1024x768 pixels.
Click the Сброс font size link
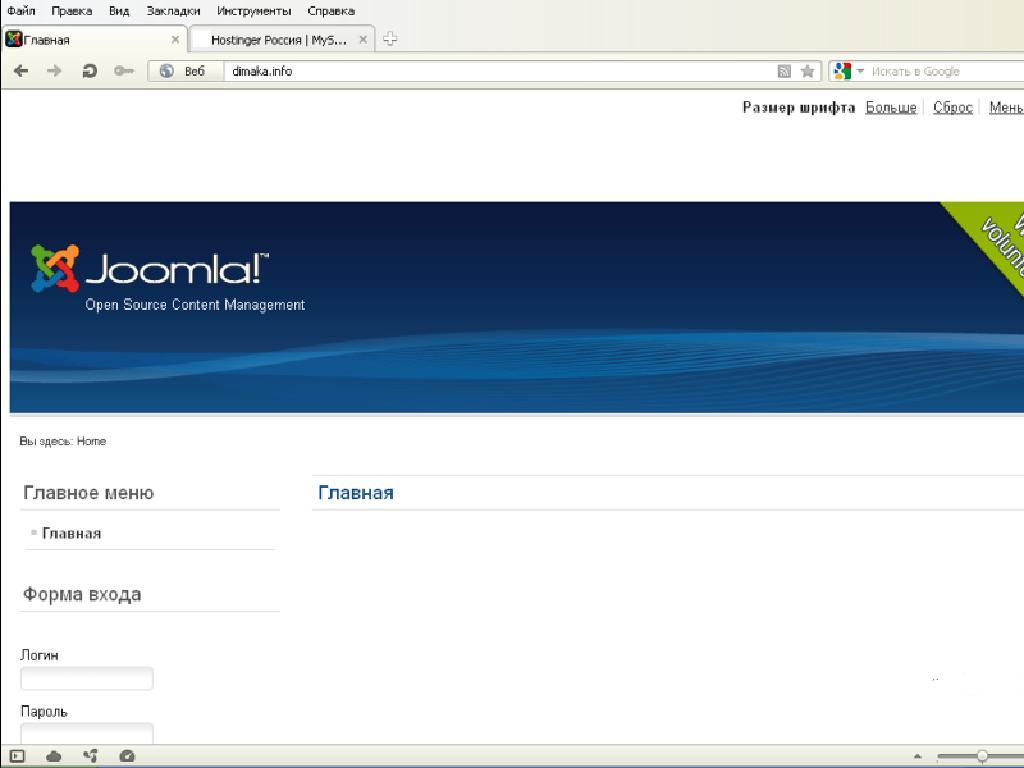[x=953, y=107]
